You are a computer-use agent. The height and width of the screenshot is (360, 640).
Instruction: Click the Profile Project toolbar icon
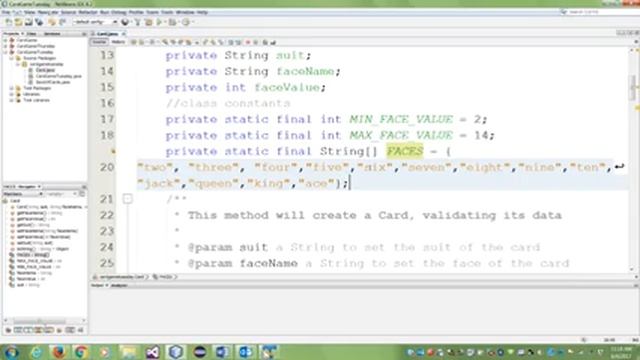click(x=186, y=22)
